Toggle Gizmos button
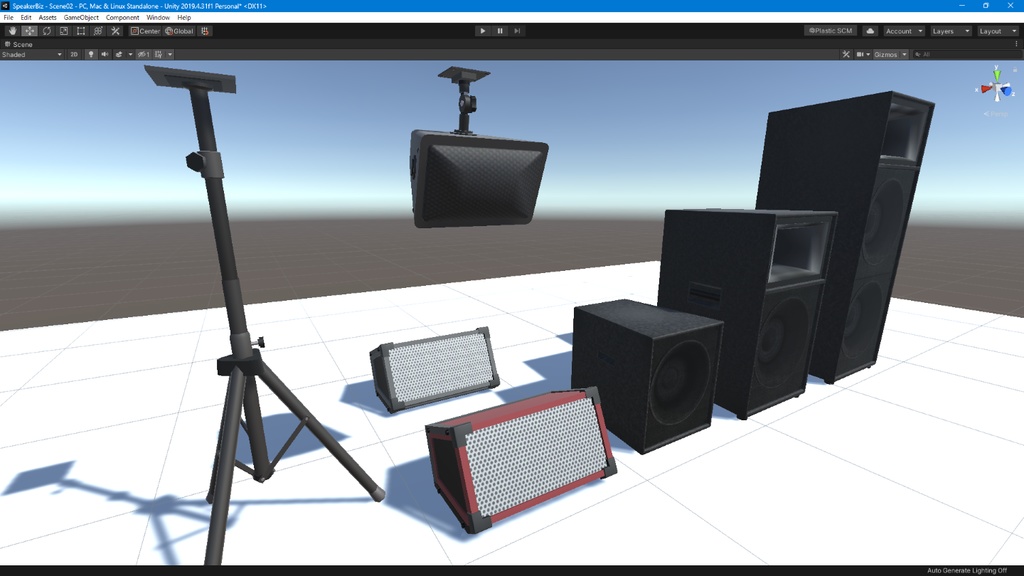 (886, 55)
